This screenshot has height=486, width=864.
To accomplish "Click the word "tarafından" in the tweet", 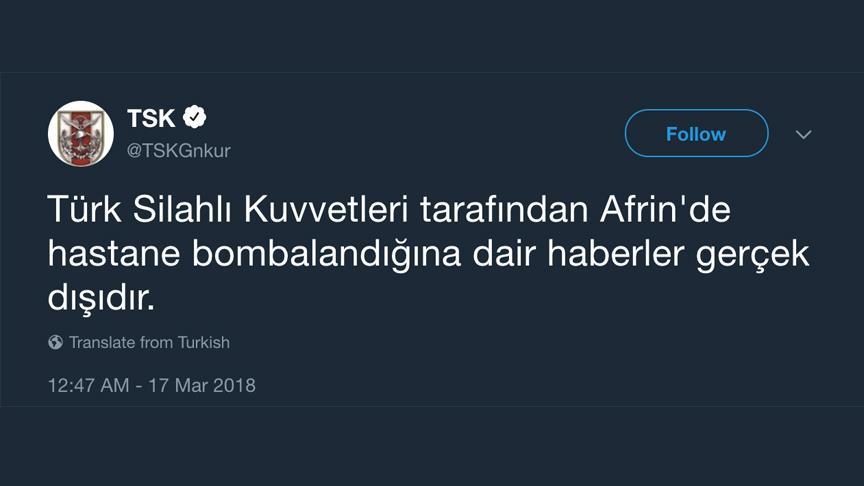I will click(x=480, y=211).
